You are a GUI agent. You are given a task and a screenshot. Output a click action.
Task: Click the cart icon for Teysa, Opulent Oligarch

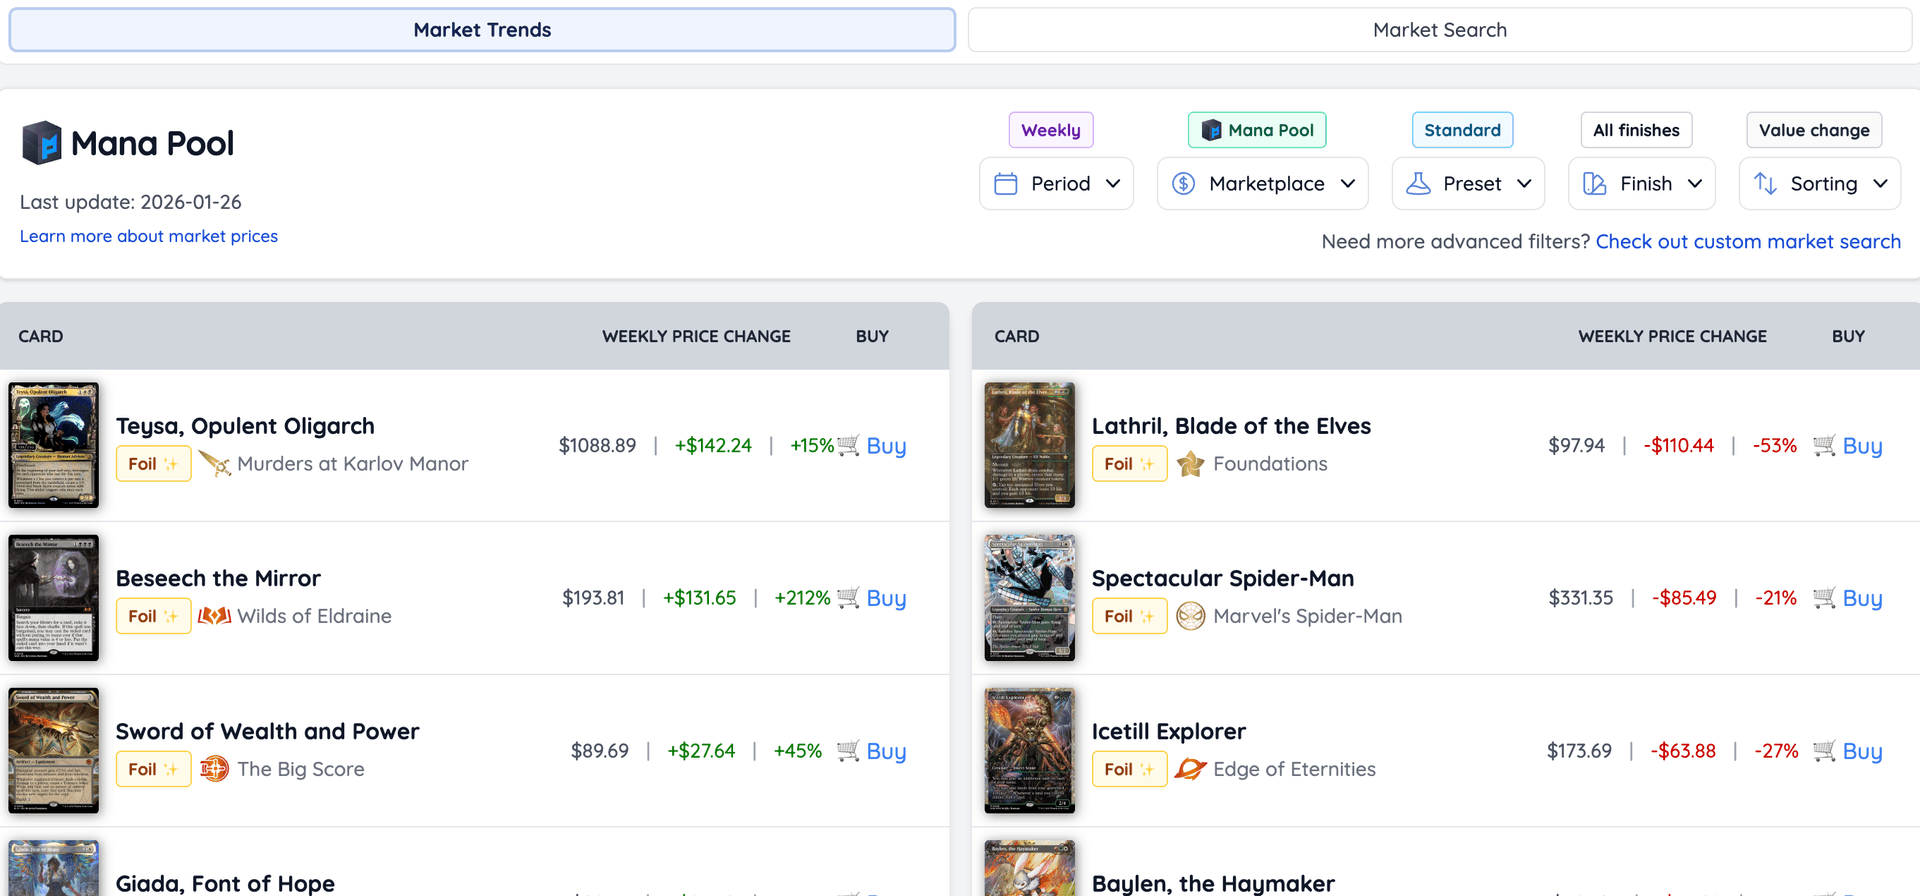pyautogui.click(x=848, y=446)
